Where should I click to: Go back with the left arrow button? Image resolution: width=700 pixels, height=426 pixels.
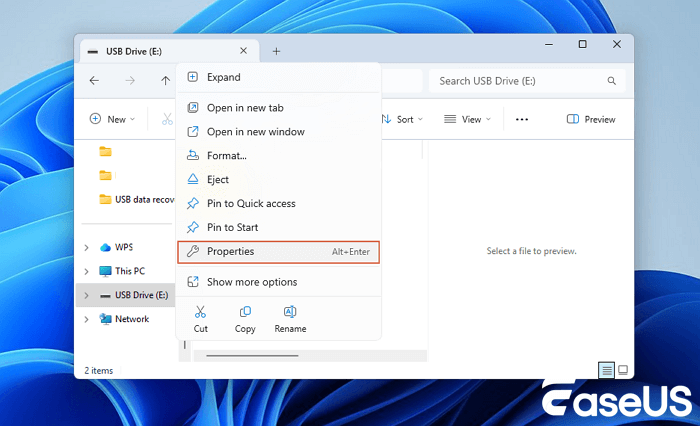[x=94, y=81]
